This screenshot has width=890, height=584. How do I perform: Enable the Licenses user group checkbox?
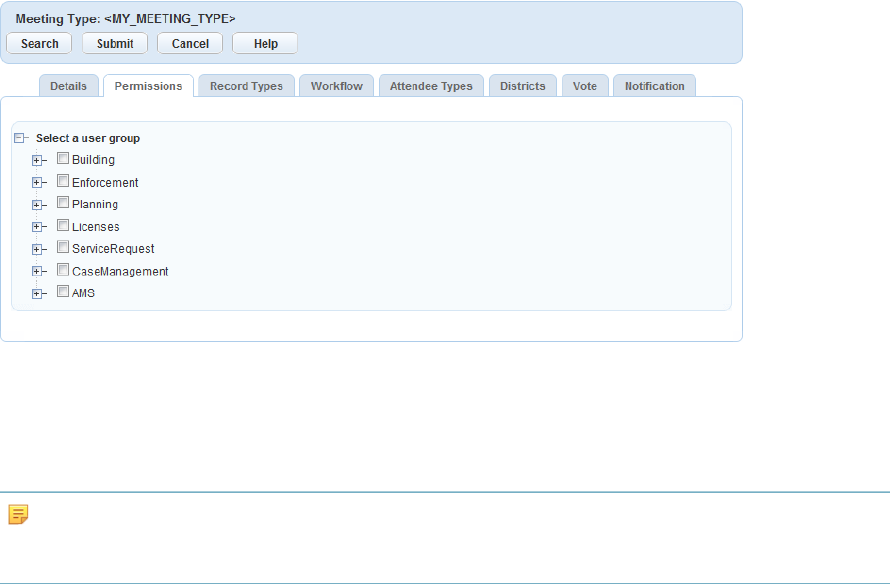pos(63,225)
